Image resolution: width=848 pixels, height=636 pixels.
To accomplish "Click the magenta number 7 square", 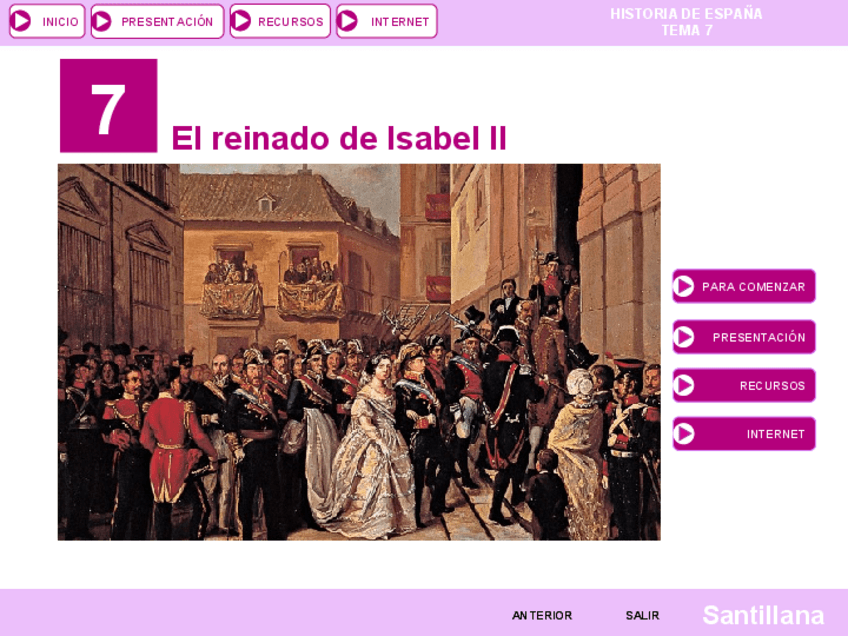I will tap(109, 105).
